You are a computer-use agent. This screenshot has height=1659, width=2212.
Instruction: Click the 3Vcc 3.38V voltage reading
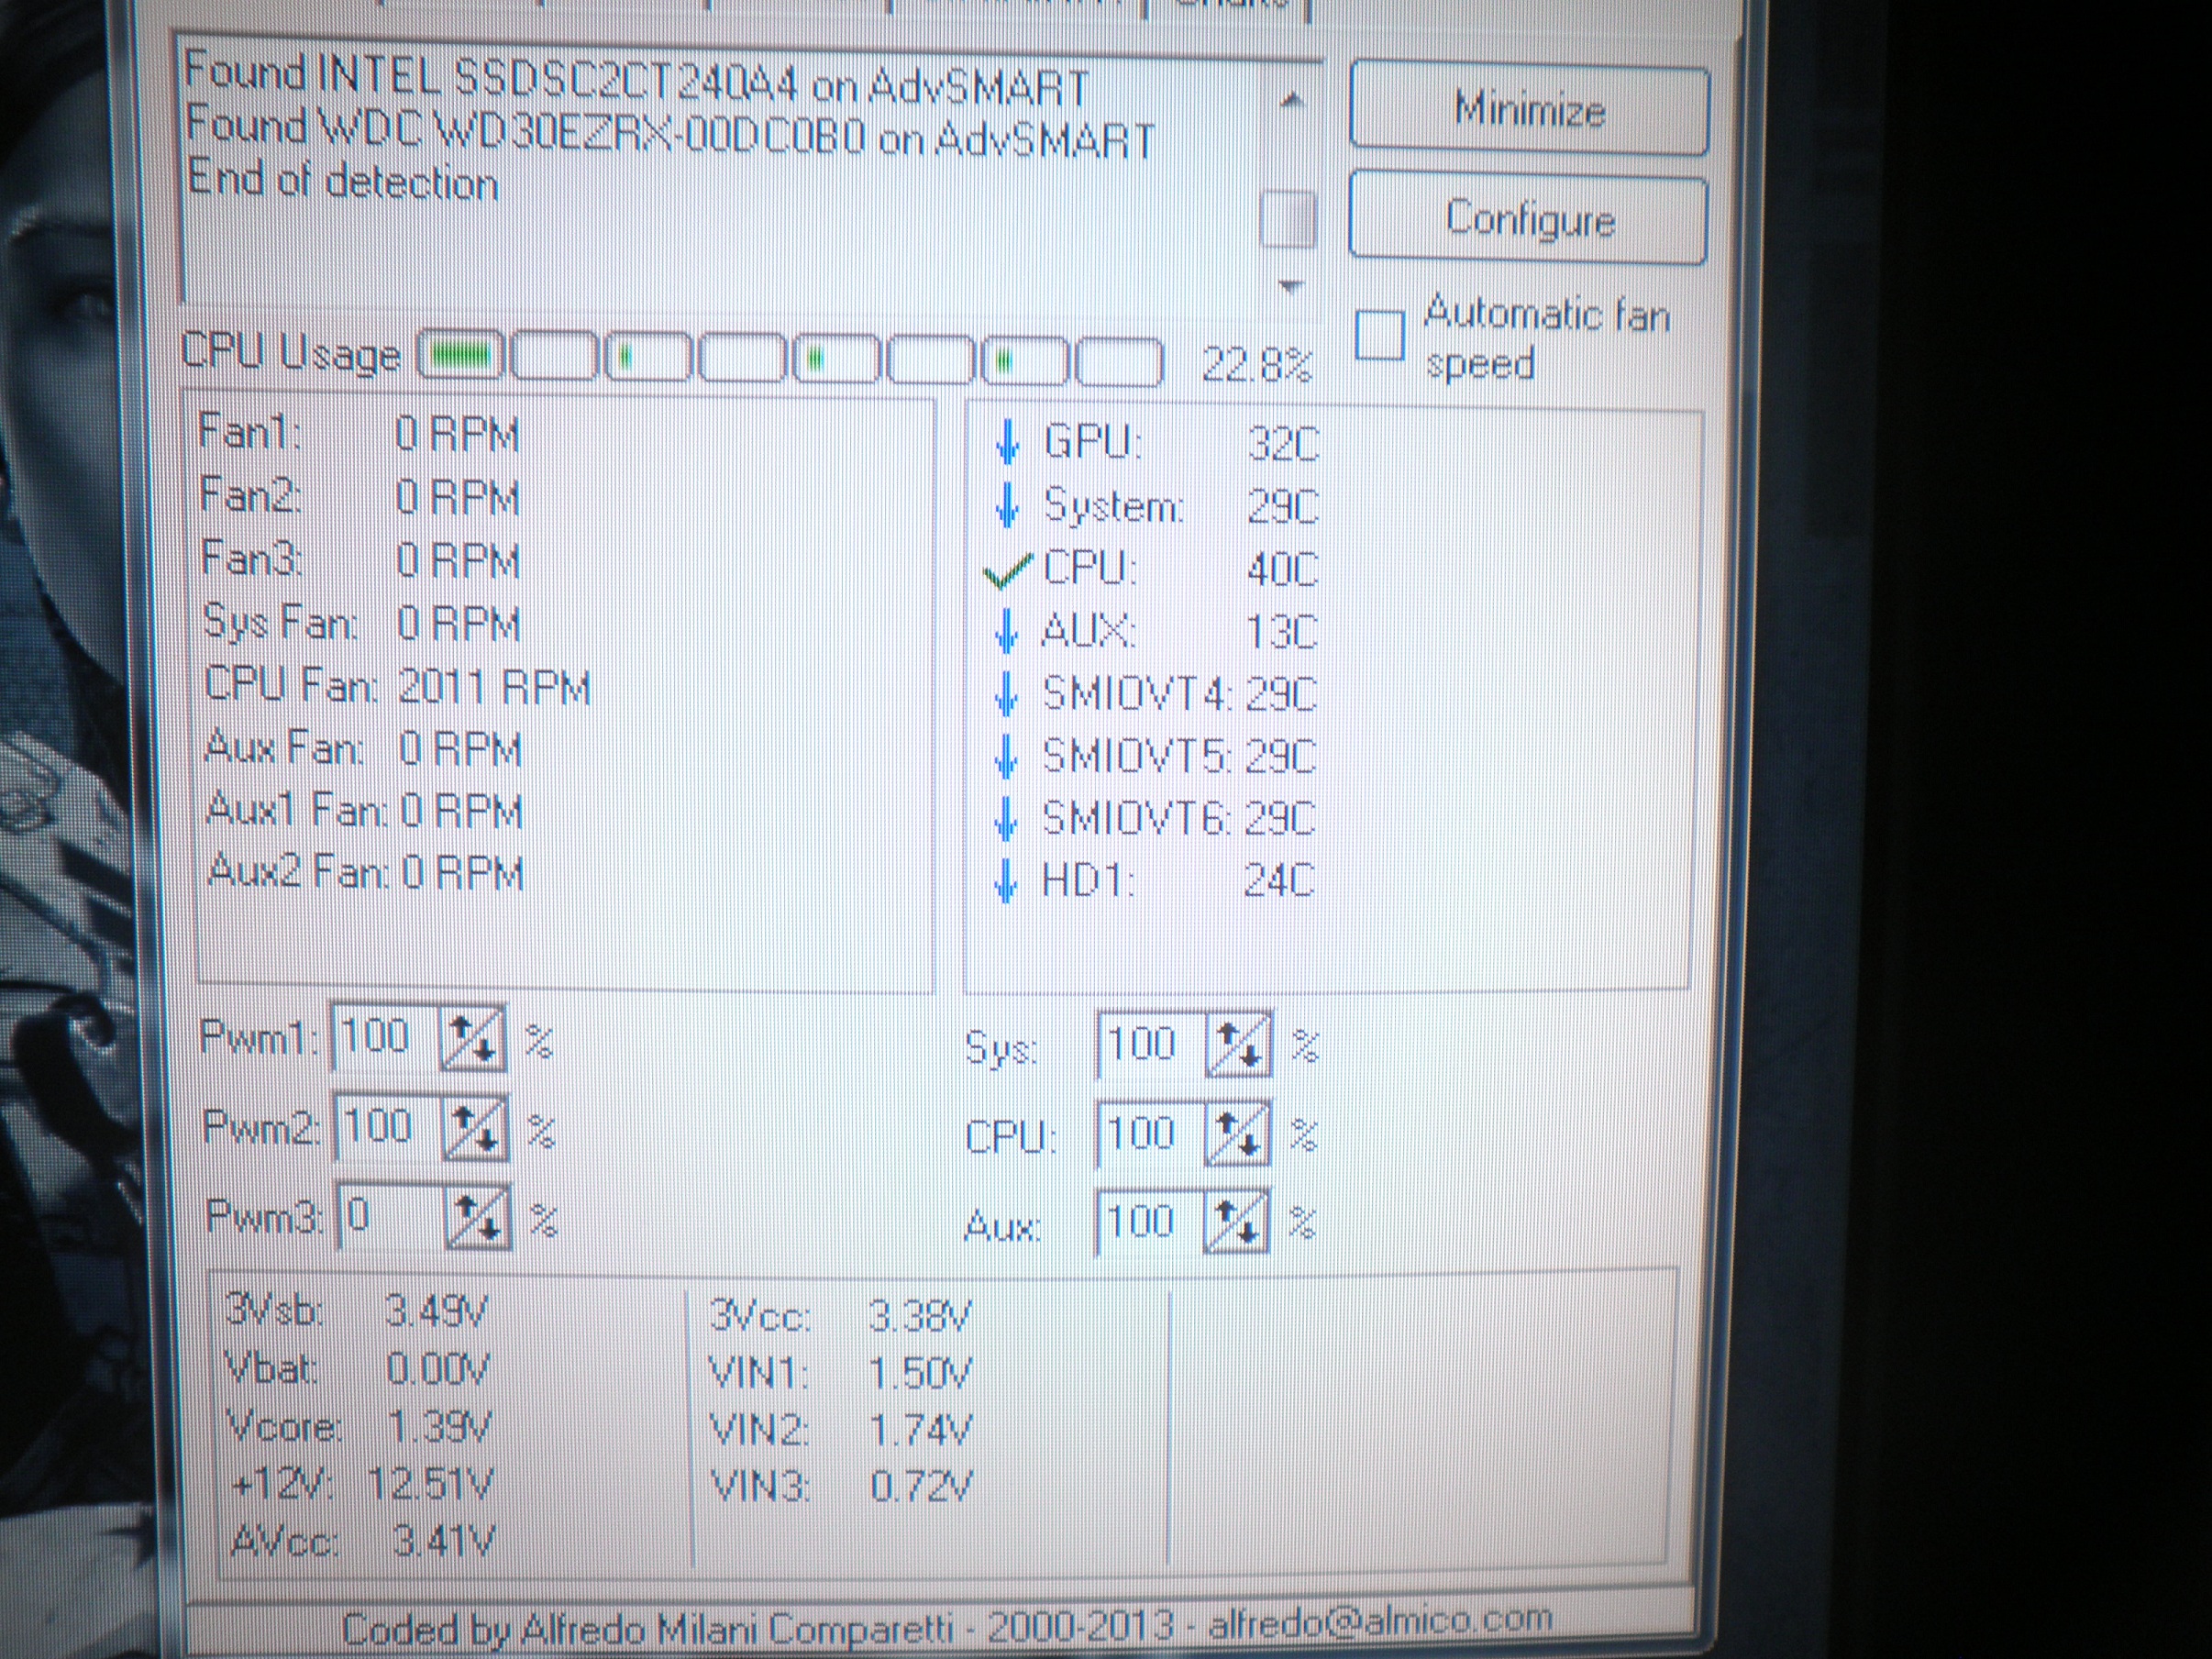pos(840,1316)
